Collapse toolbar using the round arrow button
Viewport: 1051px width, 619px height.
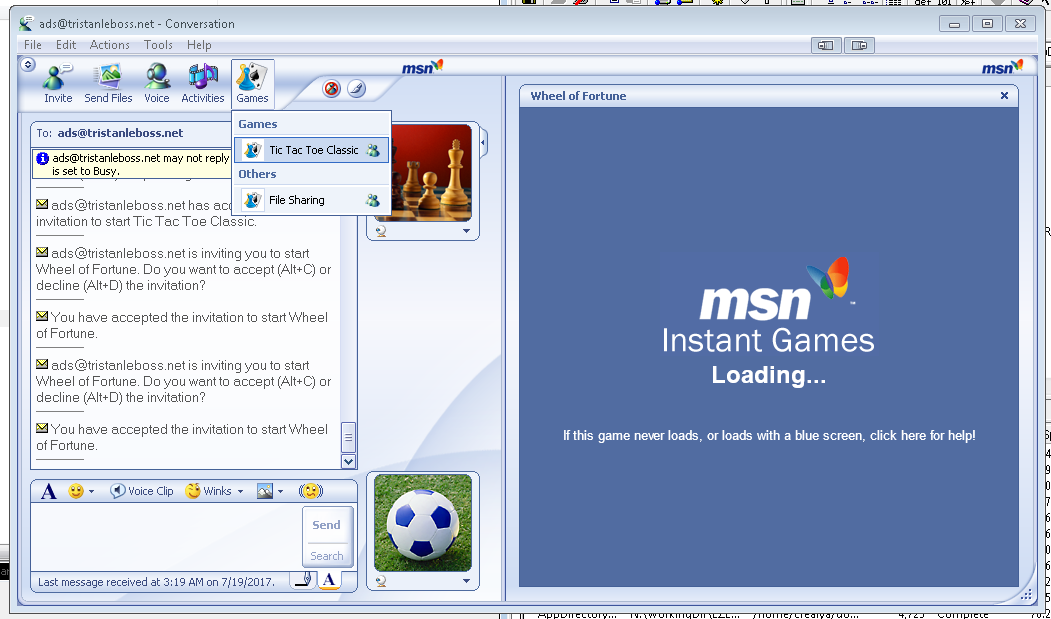coord(27,64)
